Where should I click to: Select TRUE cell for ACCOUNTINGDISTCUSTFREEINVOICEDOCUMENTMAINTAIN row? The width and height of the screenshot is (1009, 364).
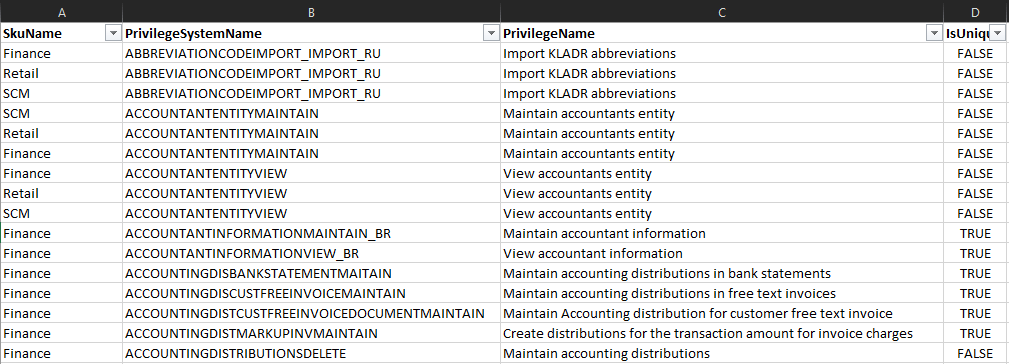tap(976, 313)
